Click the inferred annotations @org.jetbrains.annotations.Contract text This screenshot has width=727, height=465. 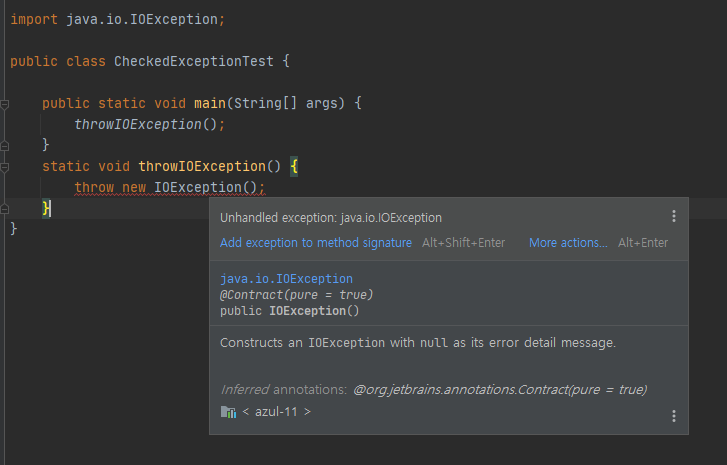500,389
